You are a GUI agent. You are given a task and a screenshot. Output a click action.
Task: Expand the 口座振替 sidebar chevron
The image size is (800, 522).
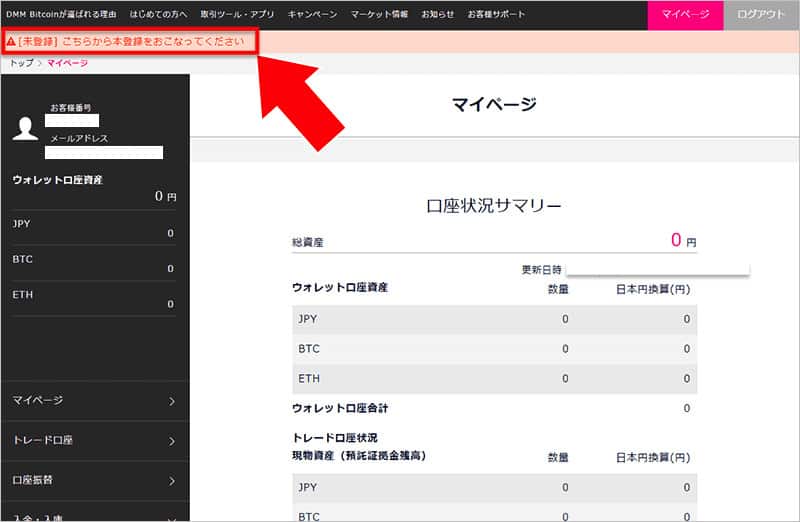172,481
